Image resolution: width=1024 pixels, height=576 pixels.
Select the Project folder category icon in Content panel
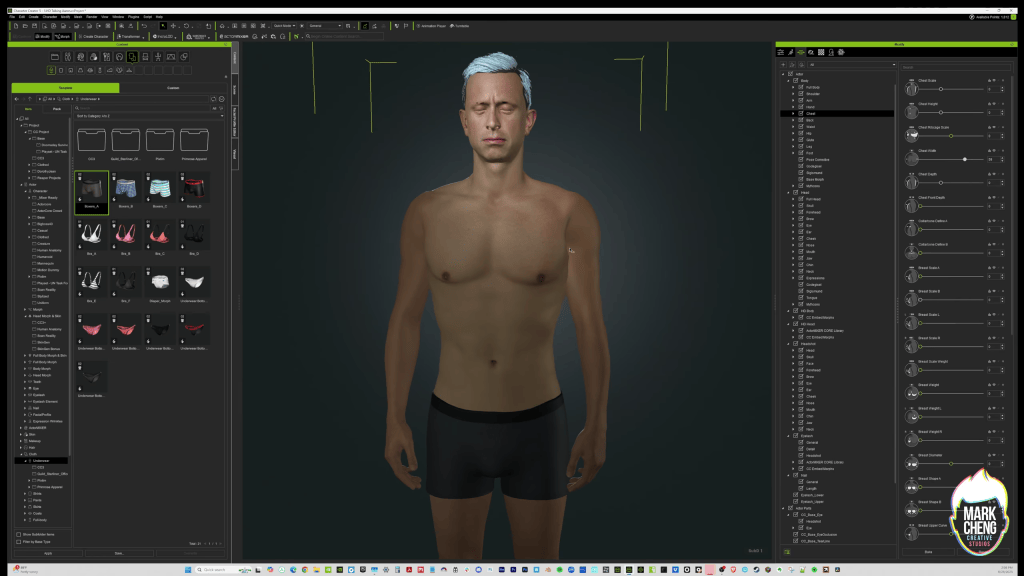(55, 57)
